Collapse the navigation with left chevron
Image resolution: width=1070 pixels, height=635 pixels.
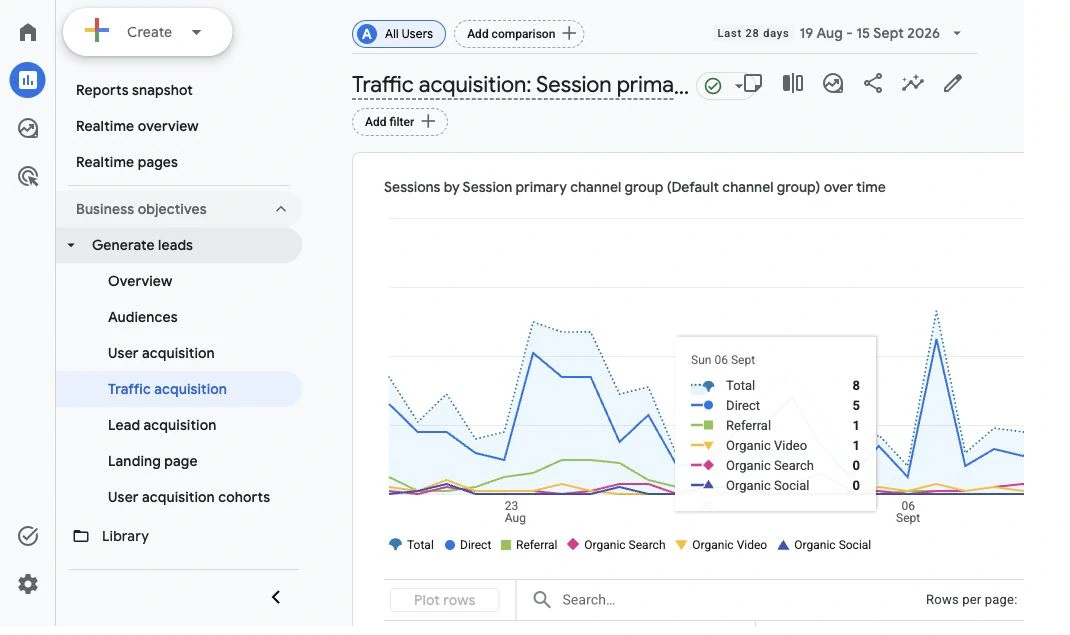(x=276, y=597)
